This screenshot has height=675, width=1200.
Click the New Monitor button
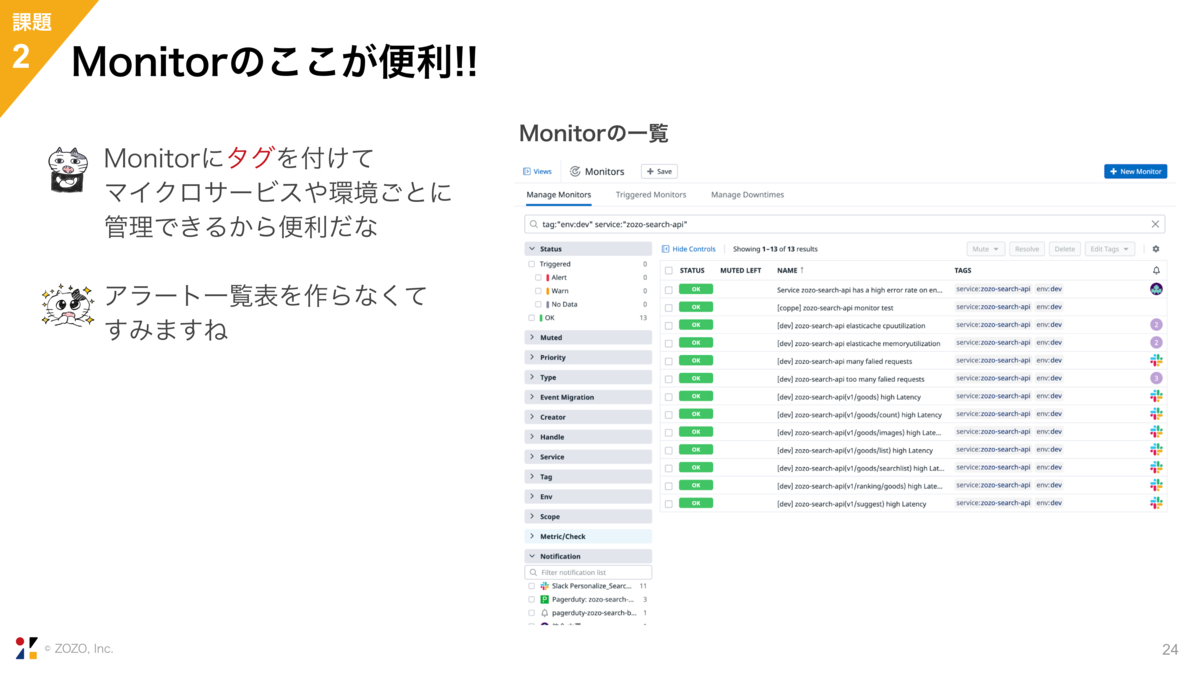tap(1135, 172)
